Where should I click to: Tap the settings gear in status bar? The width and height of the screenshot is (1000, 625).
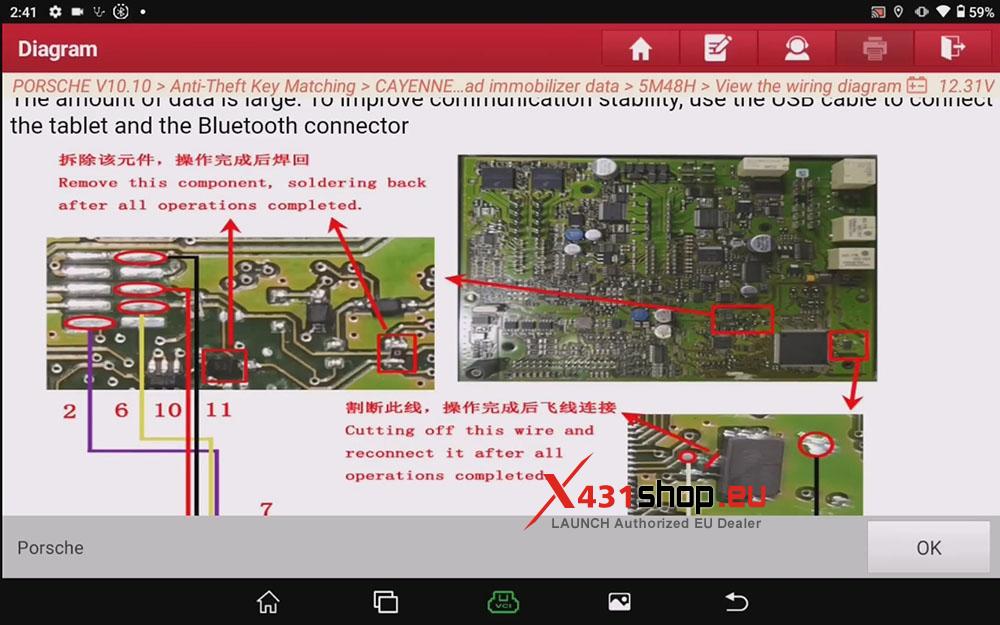coord(55,11)
